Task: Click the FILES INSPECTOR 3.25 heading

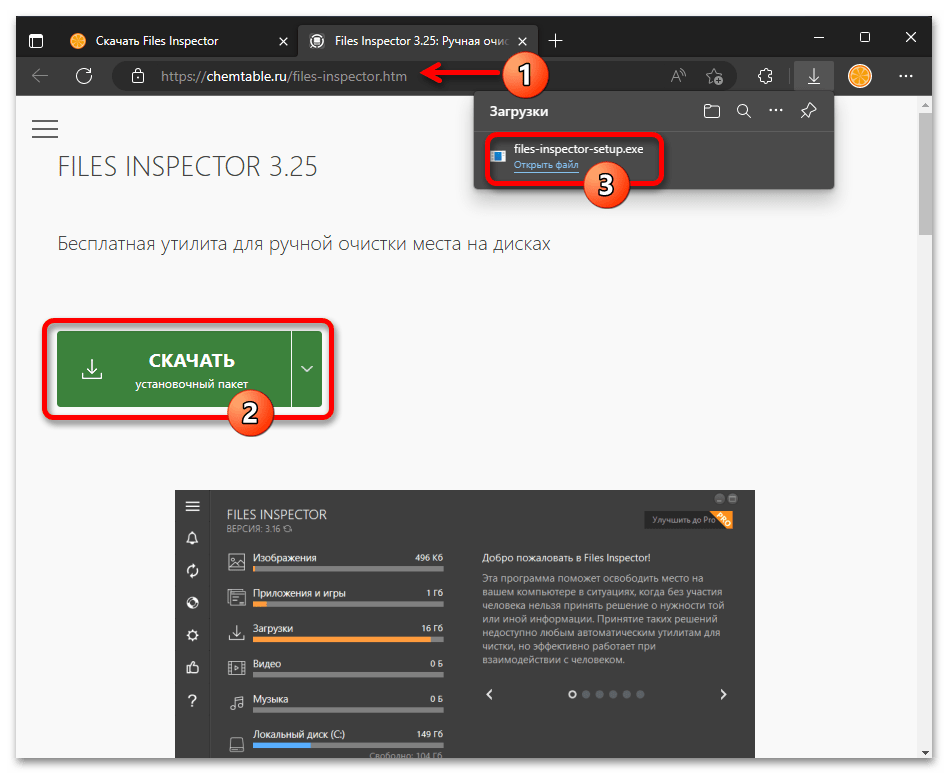Action: point(187,166)
